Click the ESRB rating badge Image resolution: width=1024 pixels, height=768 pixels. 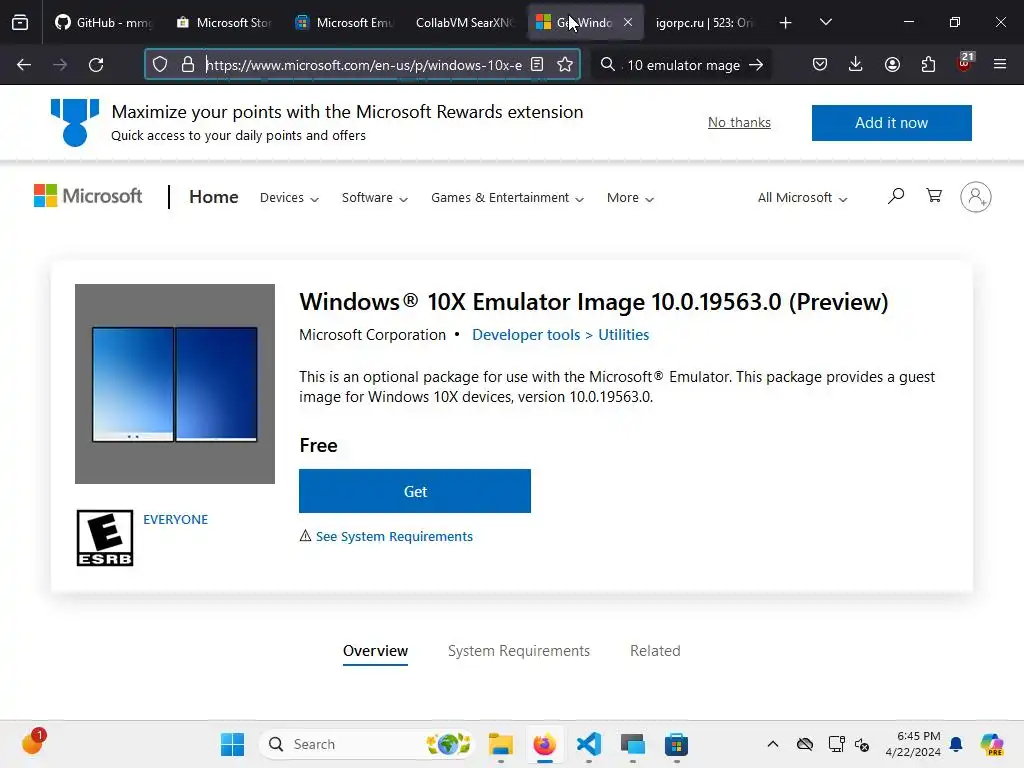point(105,538)
